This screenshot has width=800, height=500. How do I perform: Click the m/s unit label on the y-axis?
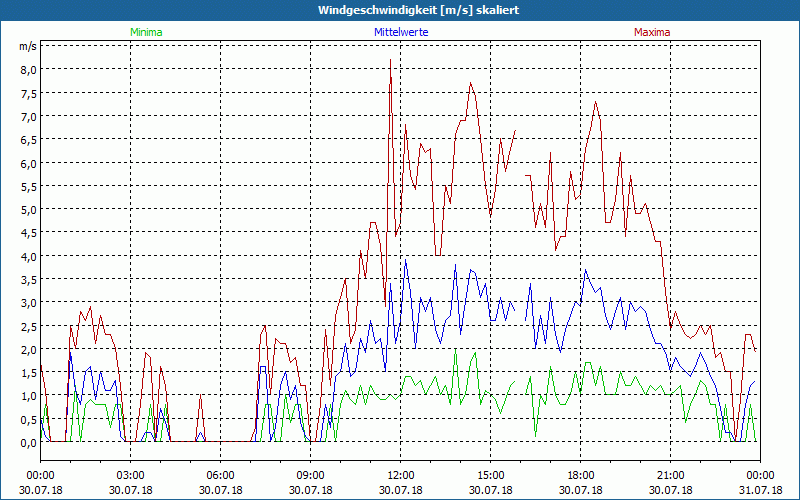(x=26, y=46)
